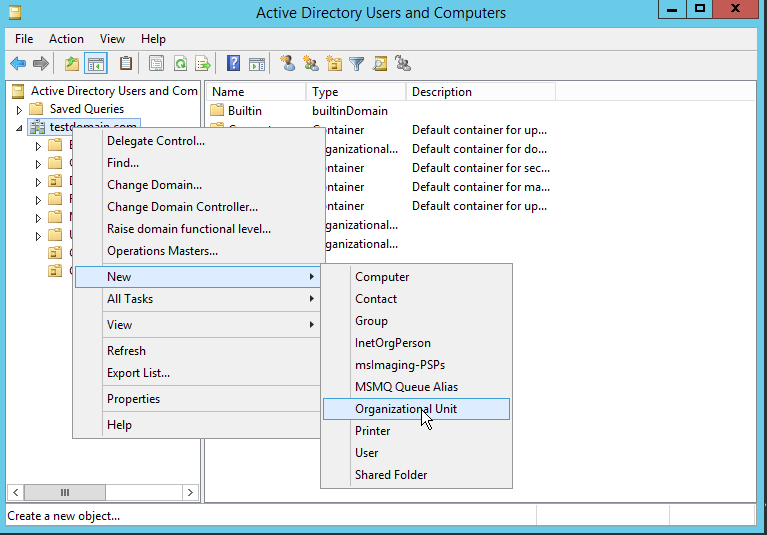
Task: Click the tree pane horizontal scrollbar thumb
Action: click(65, 492)
